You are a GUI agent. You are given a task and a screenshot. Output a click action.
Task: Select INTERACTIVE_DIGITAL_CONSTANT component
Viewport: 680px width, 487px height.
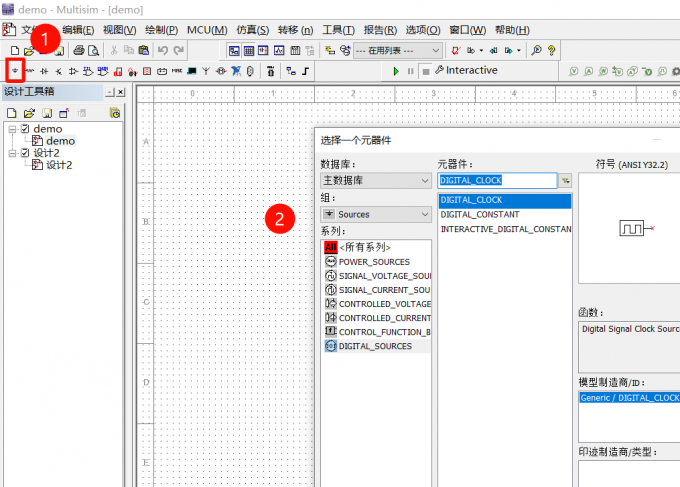505,229
